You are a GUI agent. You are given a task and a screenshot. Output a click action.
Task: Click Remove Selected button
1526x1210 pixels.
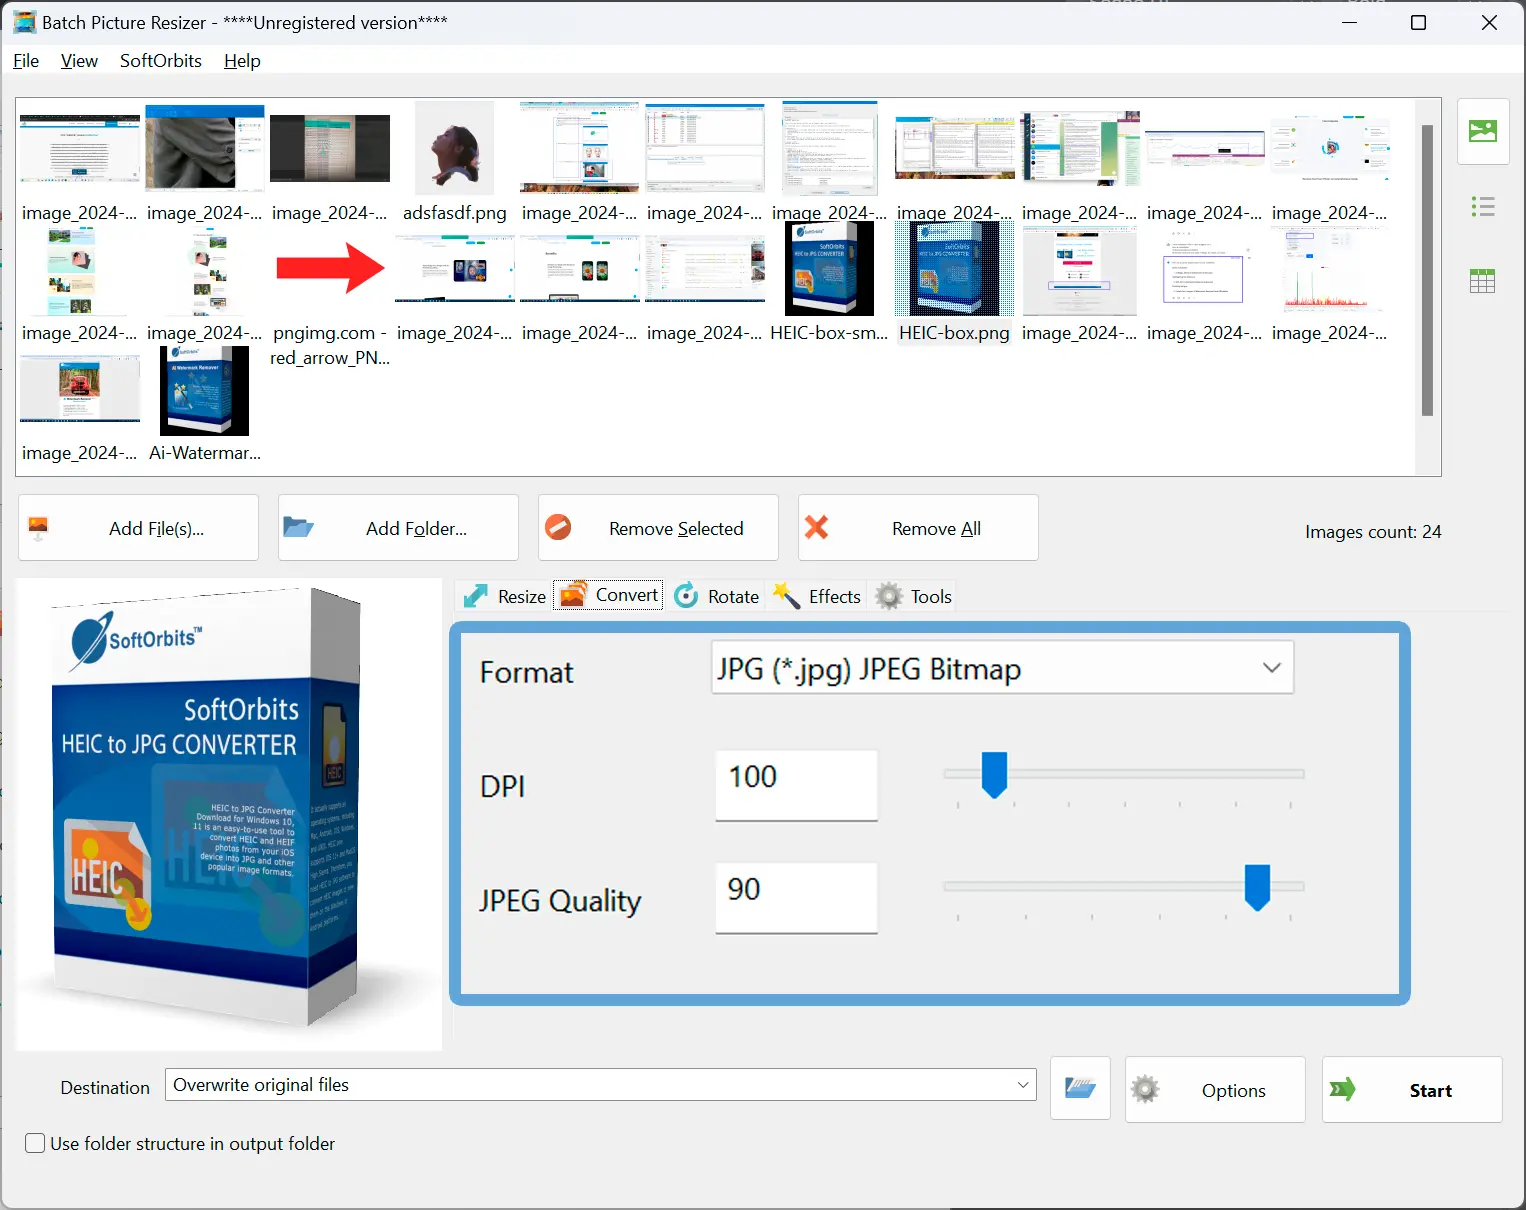click(658, 528)
